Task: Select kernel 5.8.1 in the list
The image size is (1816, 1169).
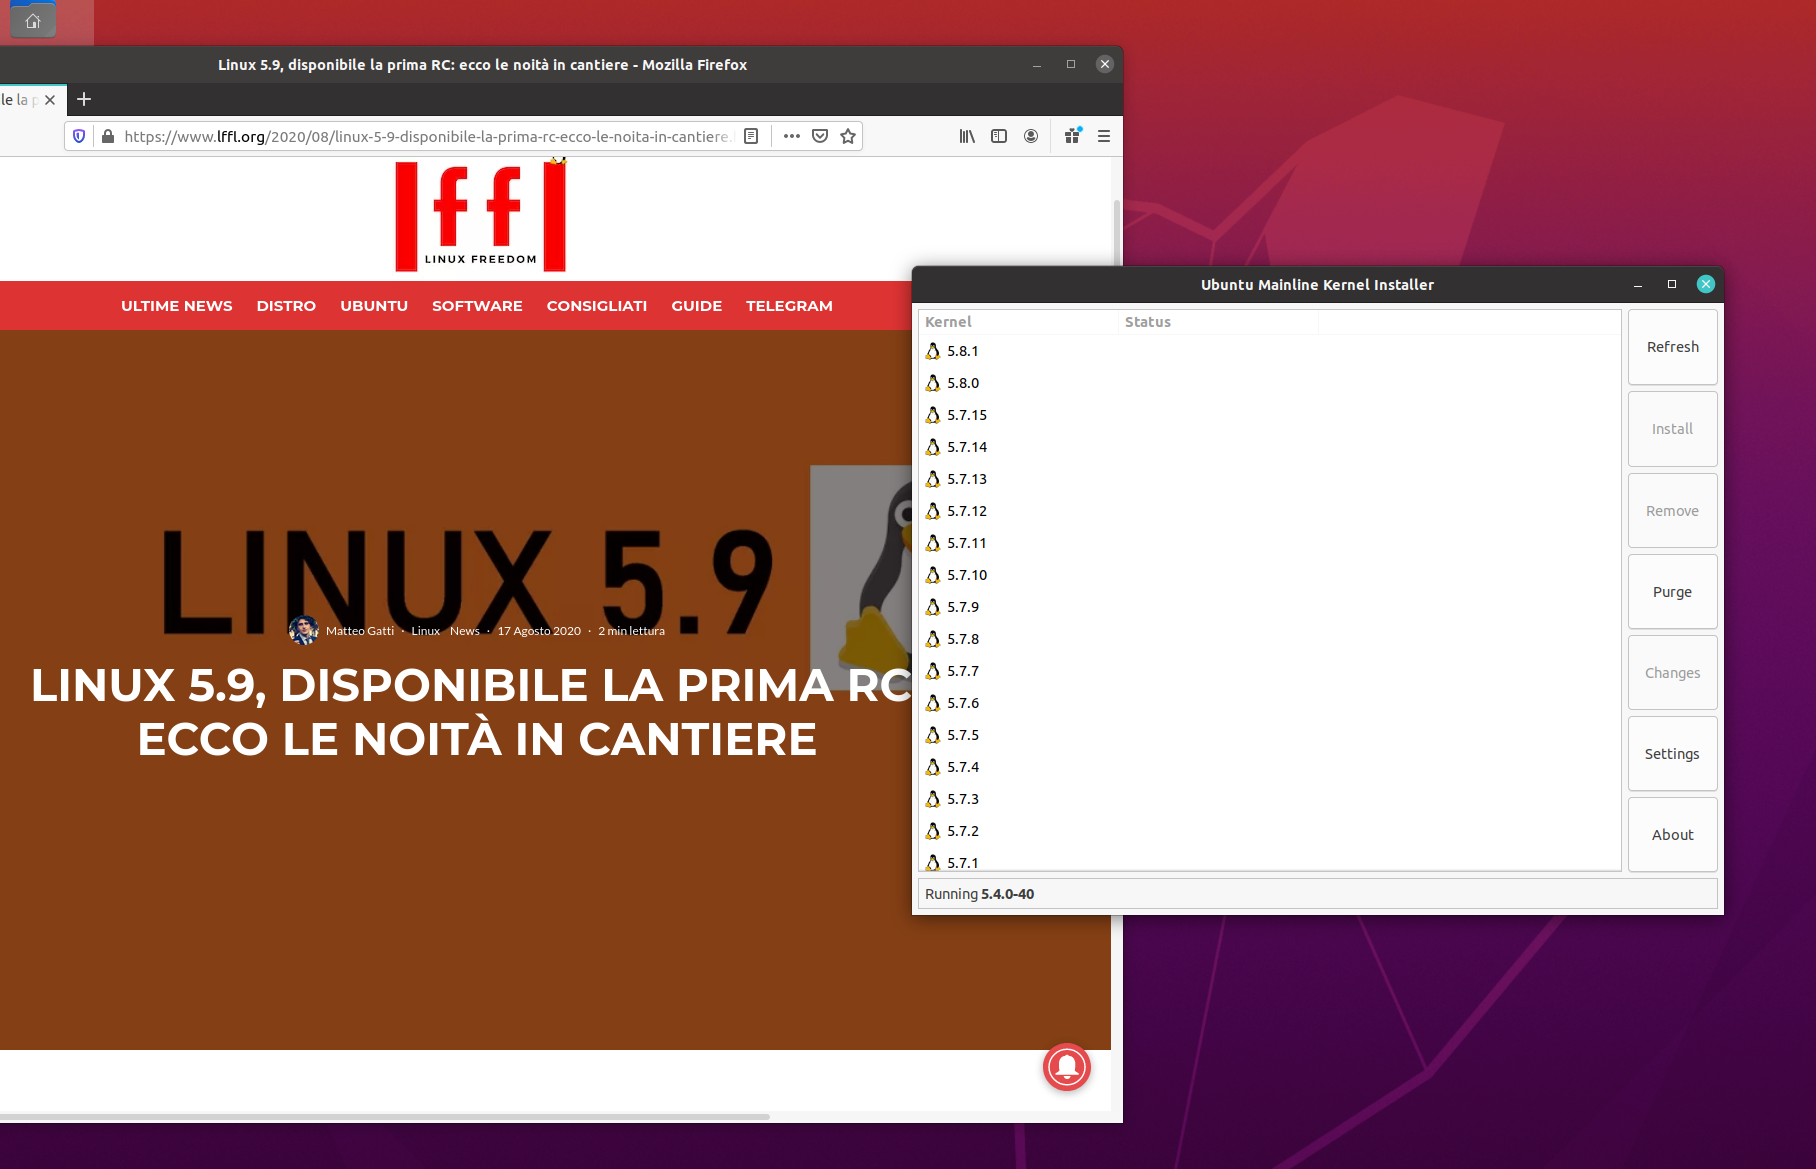Action: 1269,351
